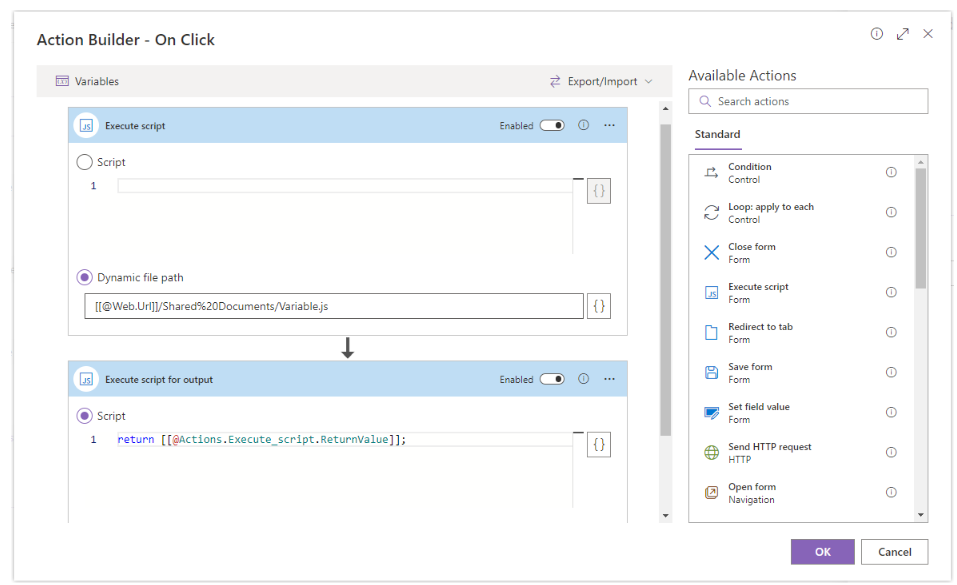Open the Variables panel icon
Screen dimensions: 957x585
(62, 81)
